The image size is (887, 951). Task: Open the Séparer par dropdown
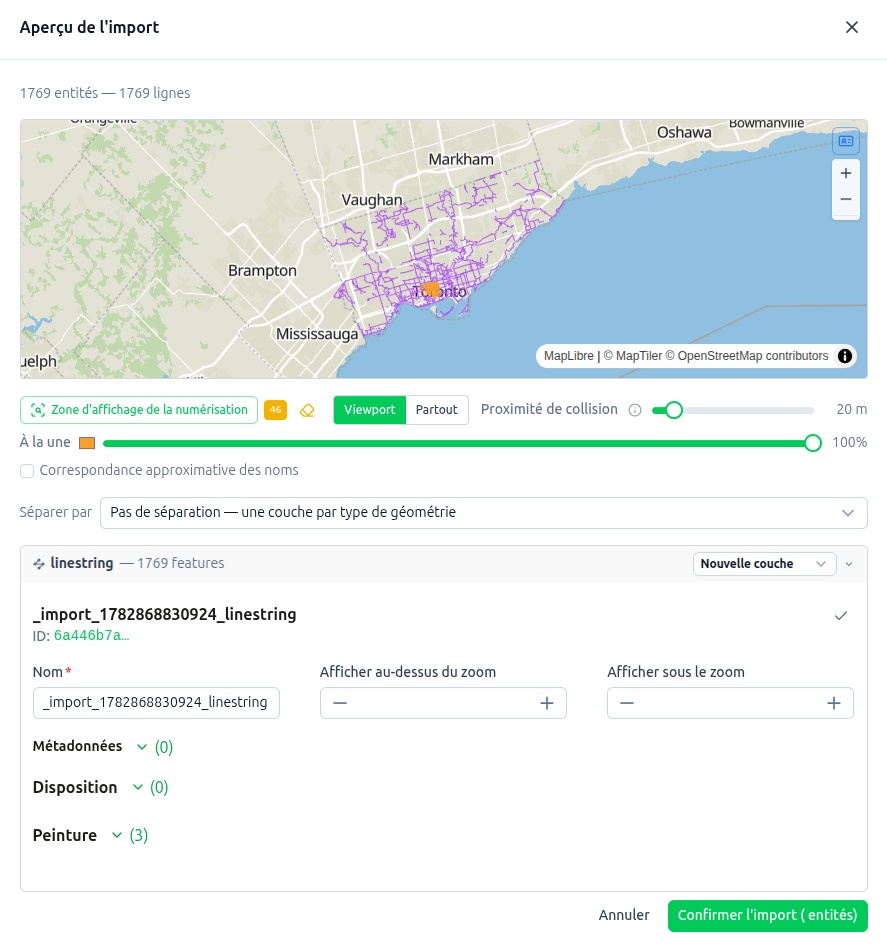click(484, 512)
